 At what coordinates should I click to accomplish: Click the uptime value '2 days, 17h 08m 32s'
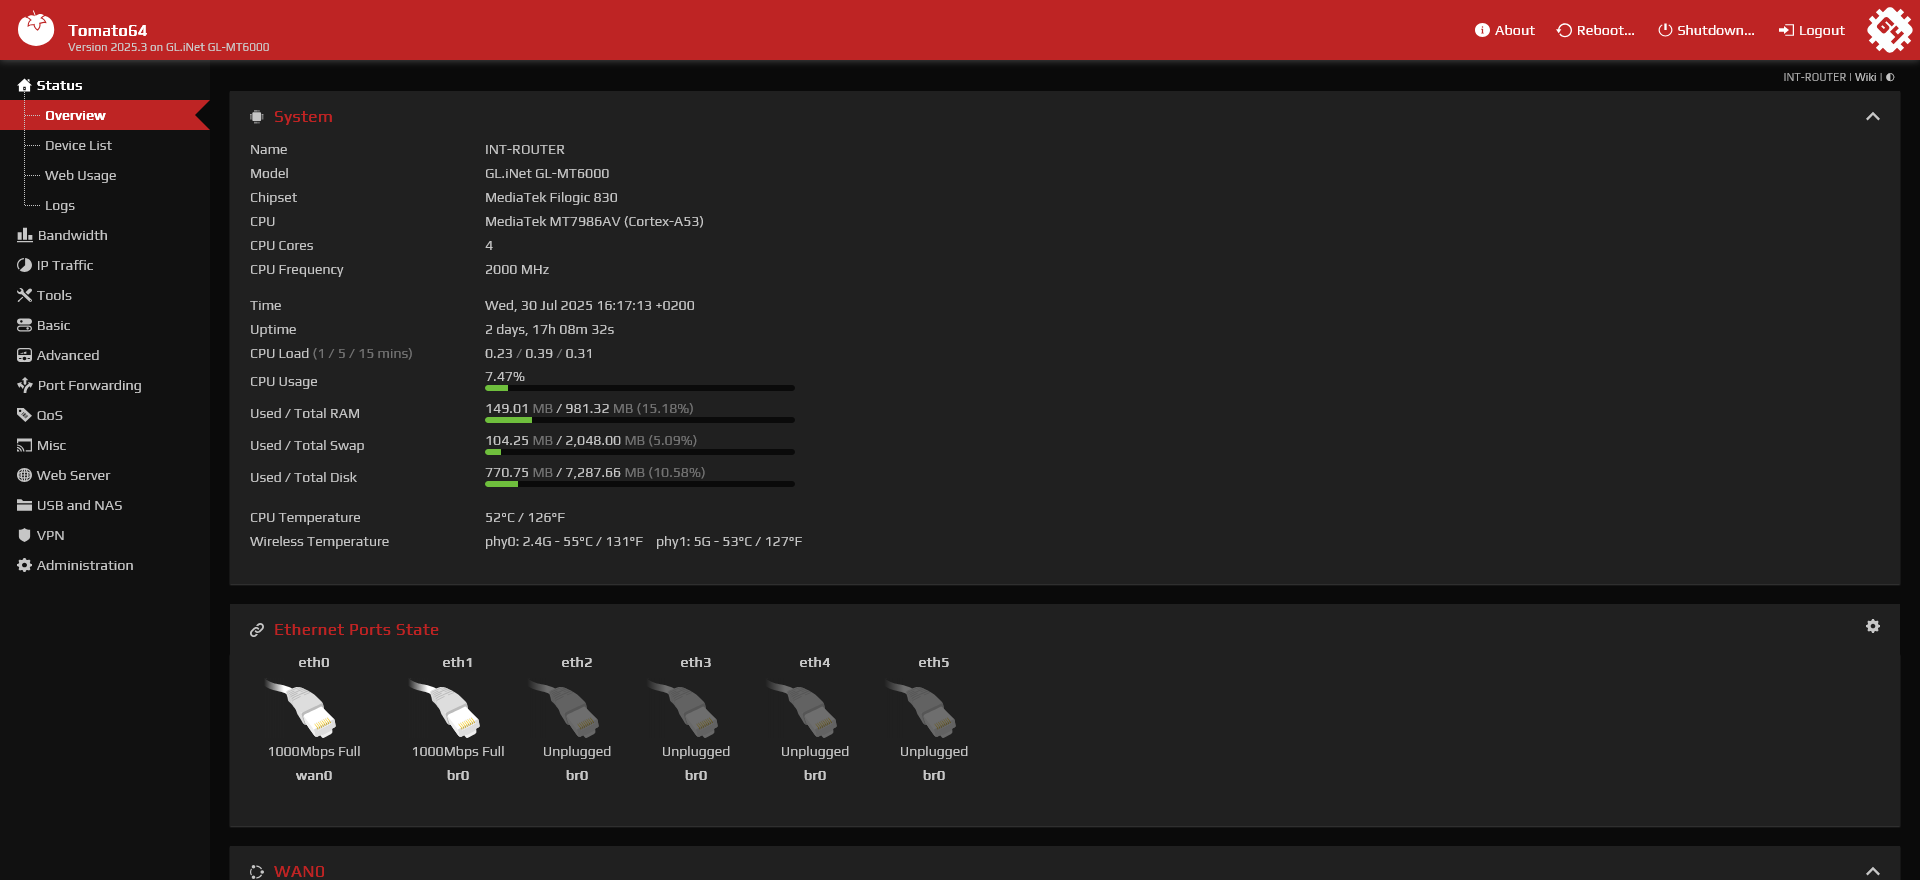click(x=549, y=329)
